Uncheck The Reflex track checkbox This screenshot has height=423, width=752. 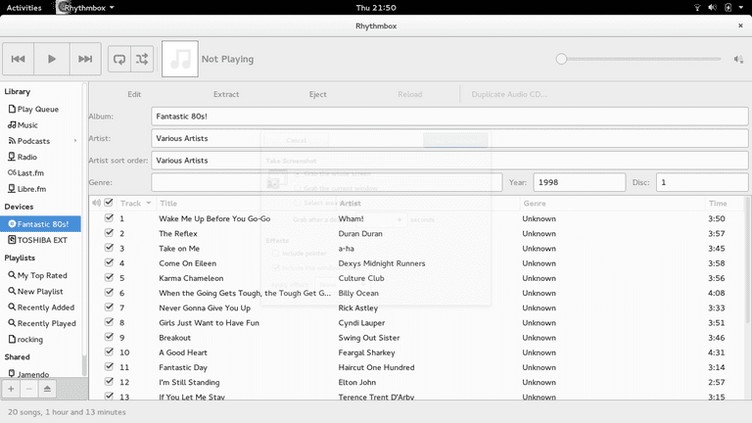tap(109, 233)
